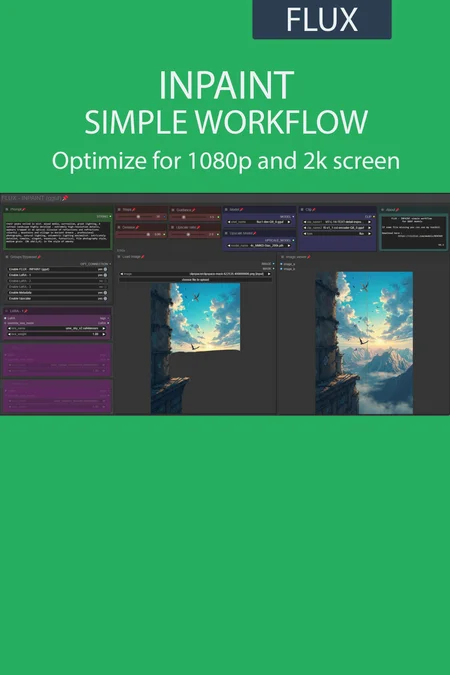Open the unet_name model dropdown
Image resolution: width=450 pixels, height=675 pixels.
(x=259, y=222)
